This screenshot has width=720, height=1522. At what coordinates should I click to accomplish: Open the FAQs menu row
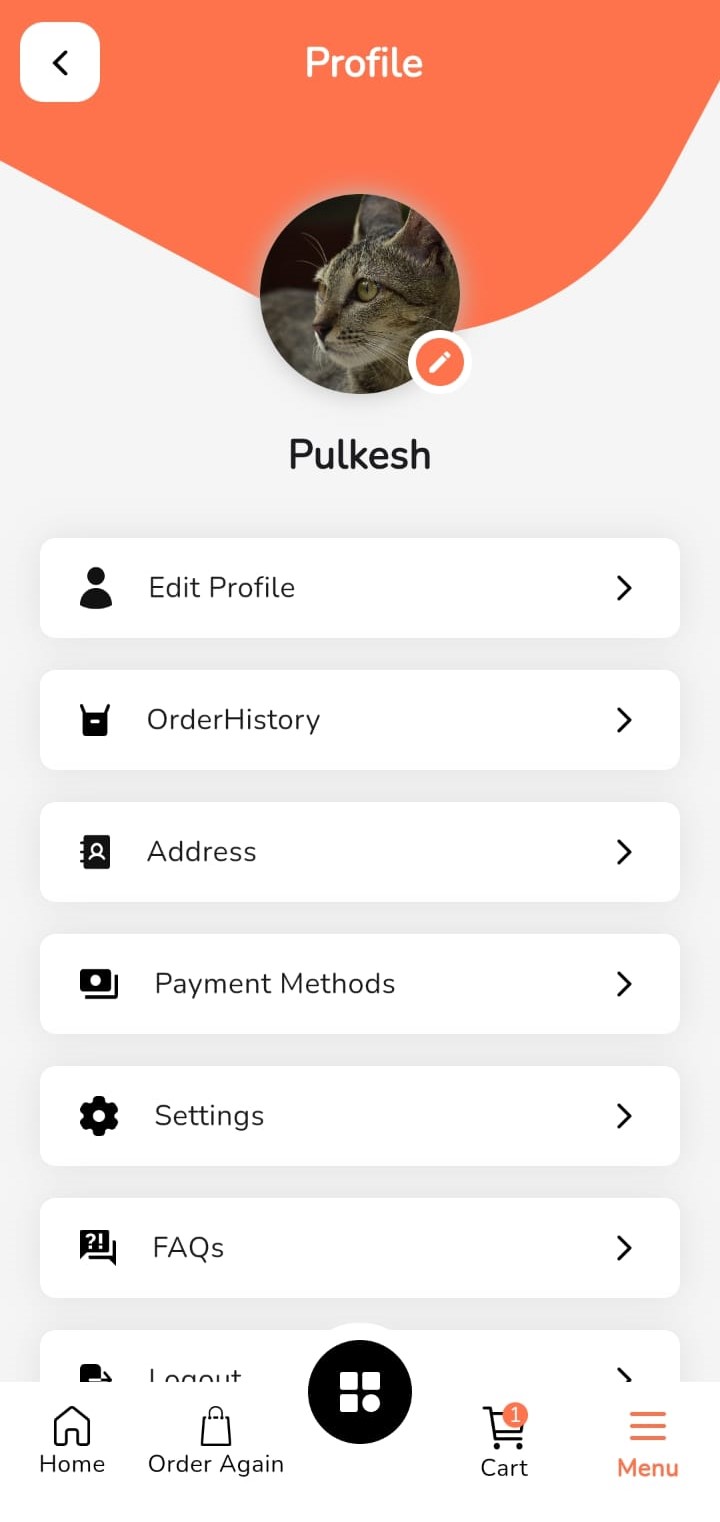tap(360, 1248)
